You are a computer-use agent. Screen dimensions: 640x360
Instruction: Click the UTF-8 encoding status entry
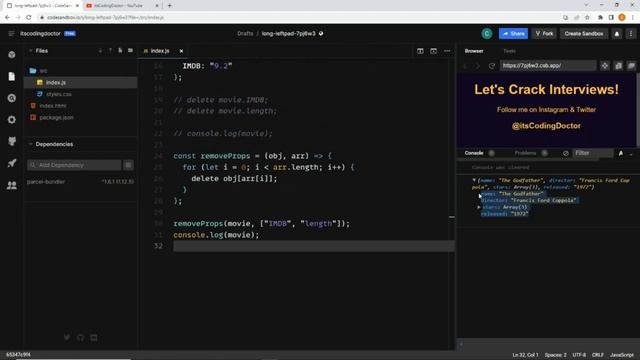click(x=579, y=355)
